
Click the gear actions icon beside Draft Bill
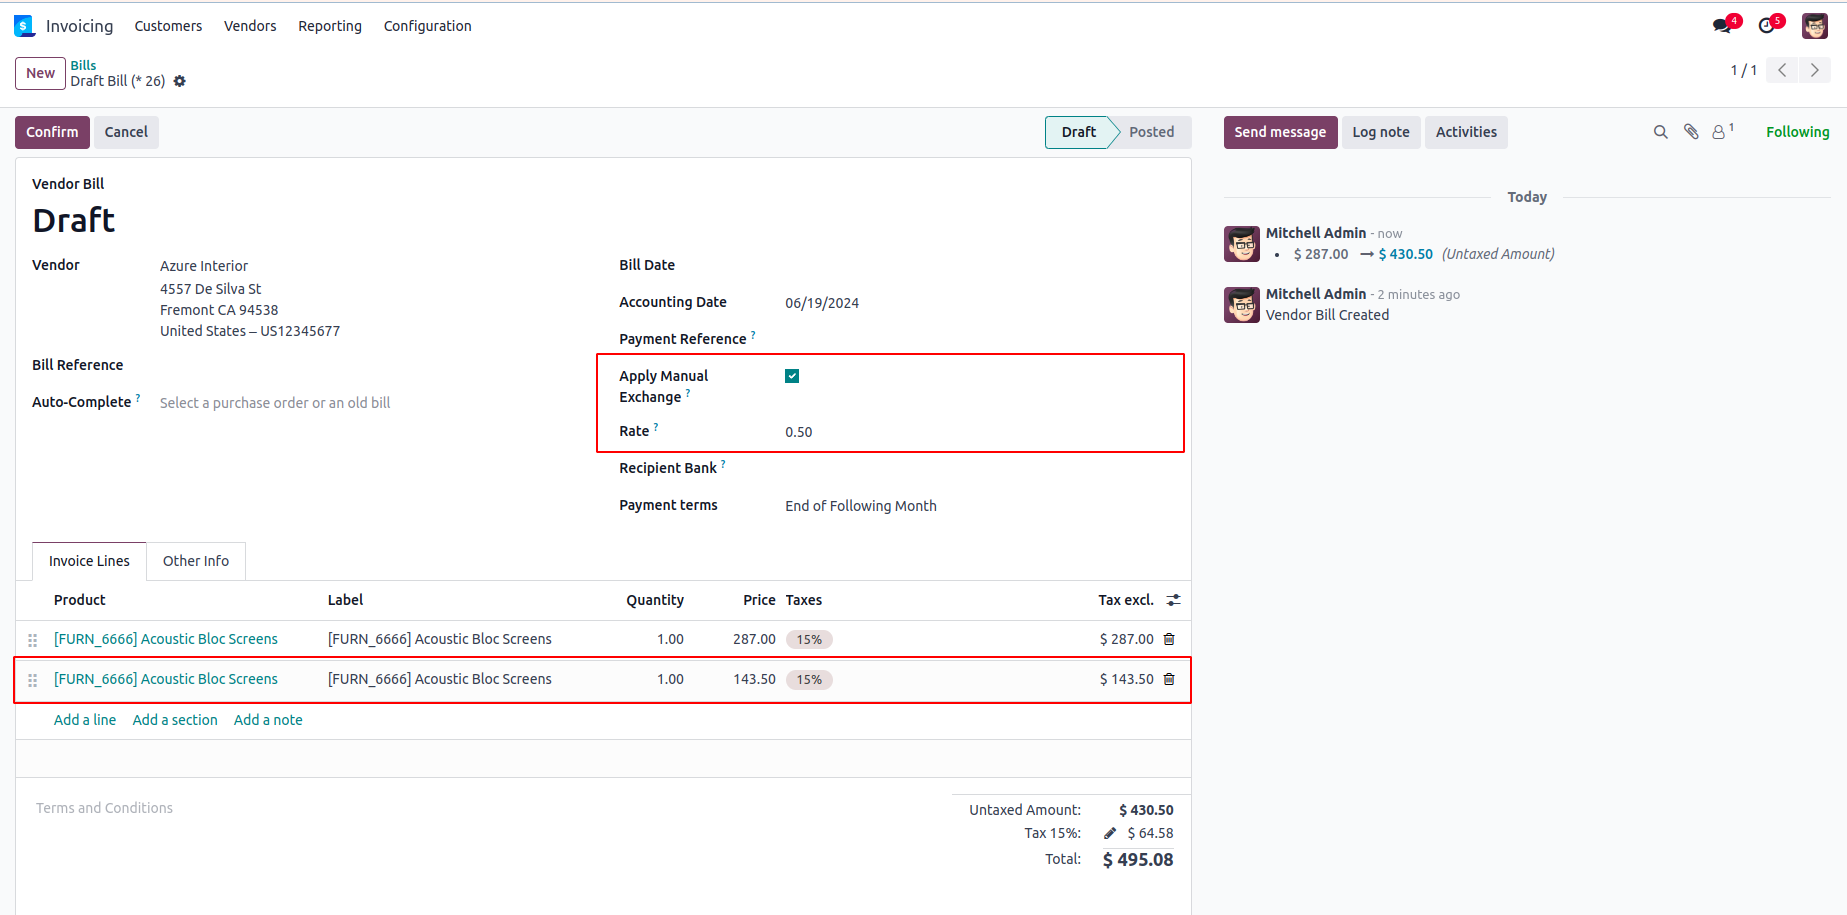coord(180,81)
